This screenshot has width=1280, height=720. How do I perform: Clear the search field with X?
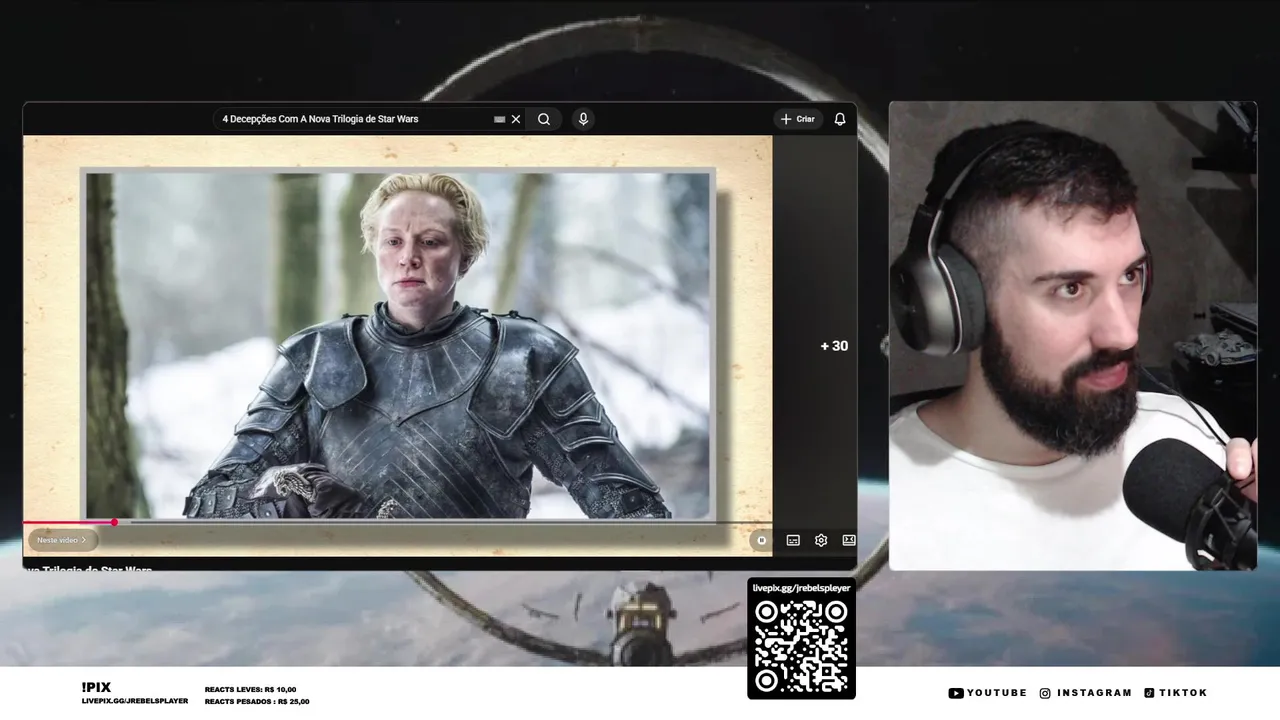(x=516, y=119)
